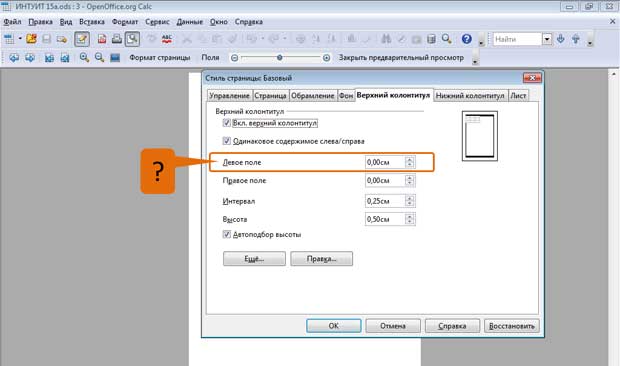Switch to the Фон tab
The width and height of the screenshot is (620, 366).
point(346,96)
